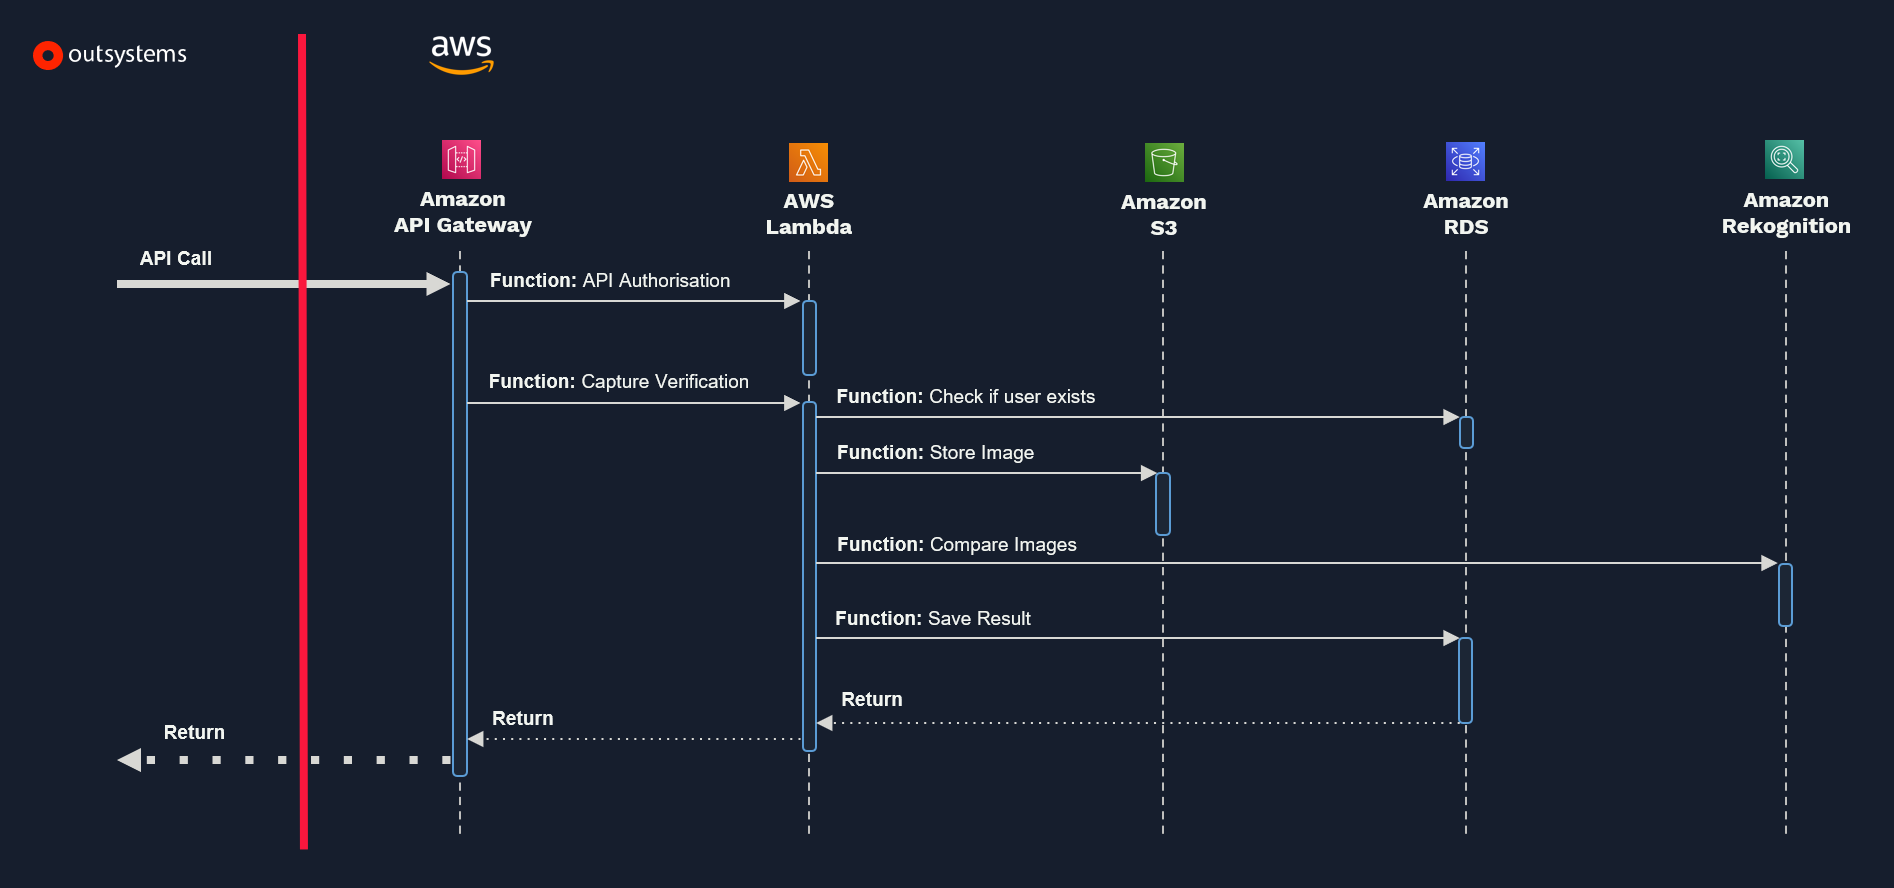Viewport: 1894px width, 888px height.
Task: Select the Amazon S3 bucket icon
Action: coord(1164,162)
